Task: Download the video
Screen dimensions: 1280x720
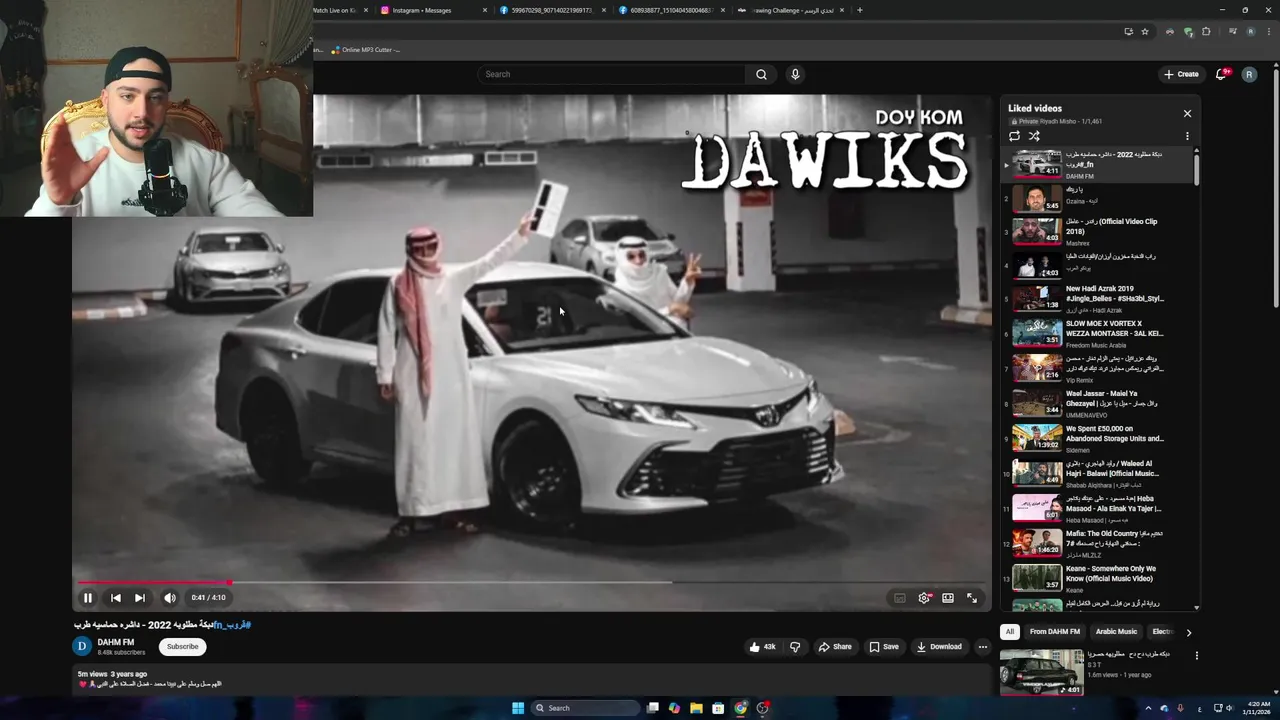Action: pos(939,647)
